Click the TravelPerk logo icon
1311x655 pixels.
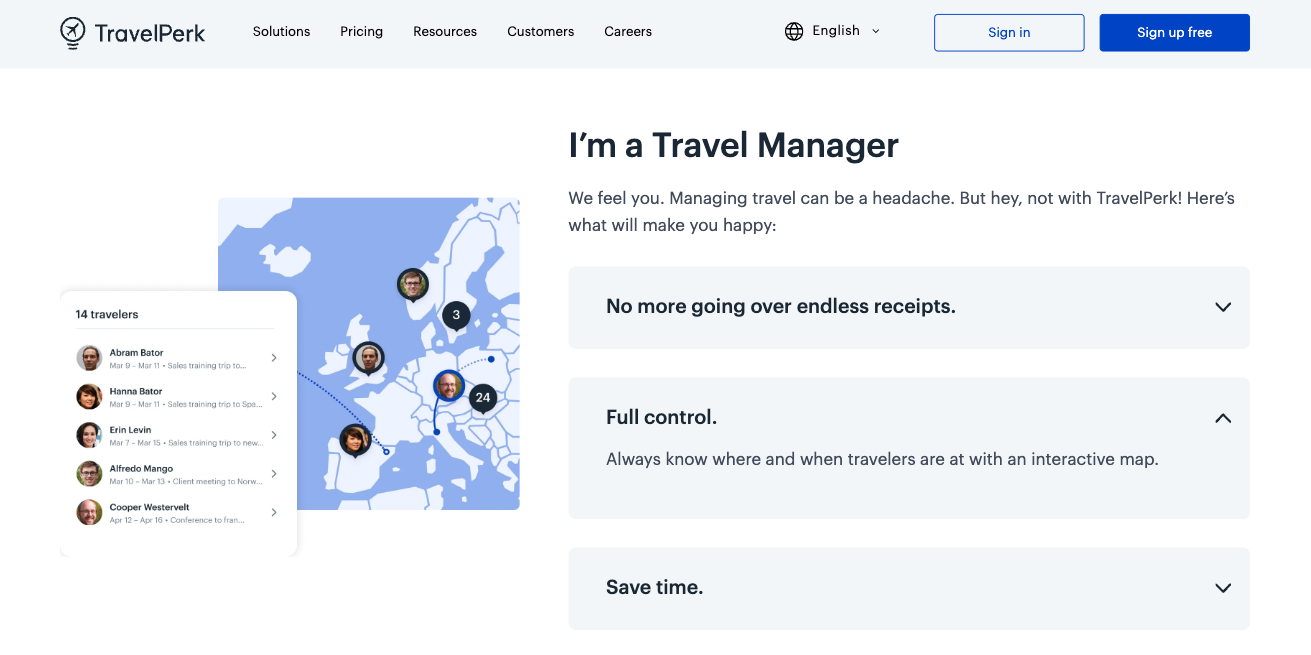click(x=73, y=32)
